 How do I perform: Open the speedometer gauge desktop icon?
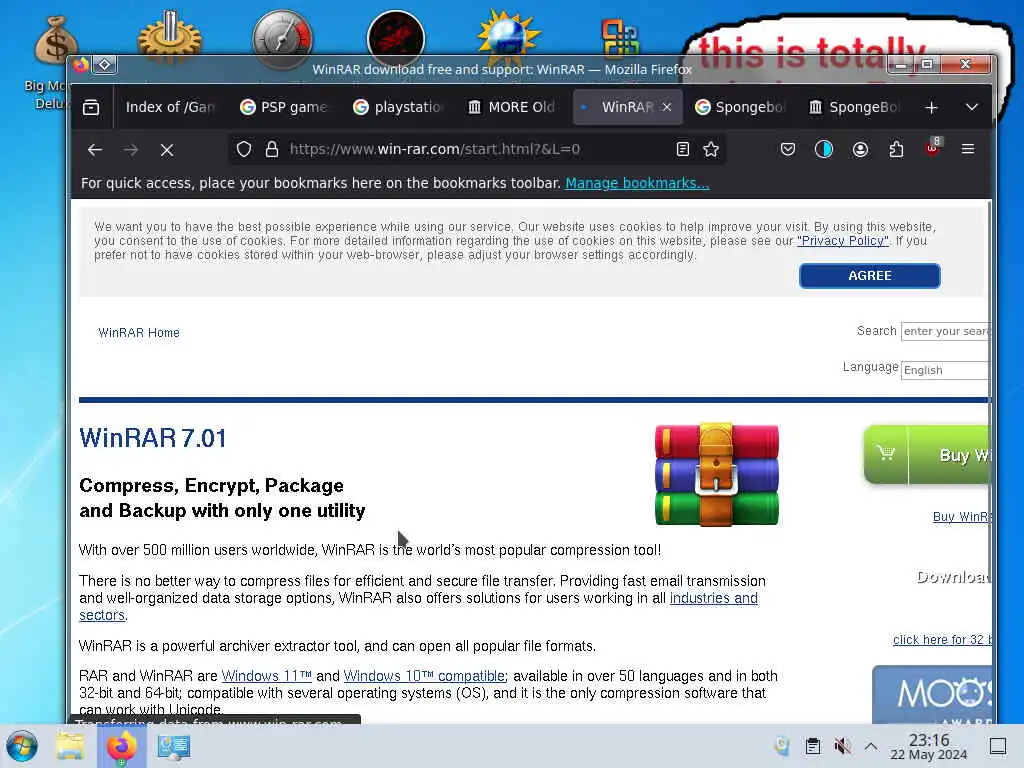(x=282, y=39)
